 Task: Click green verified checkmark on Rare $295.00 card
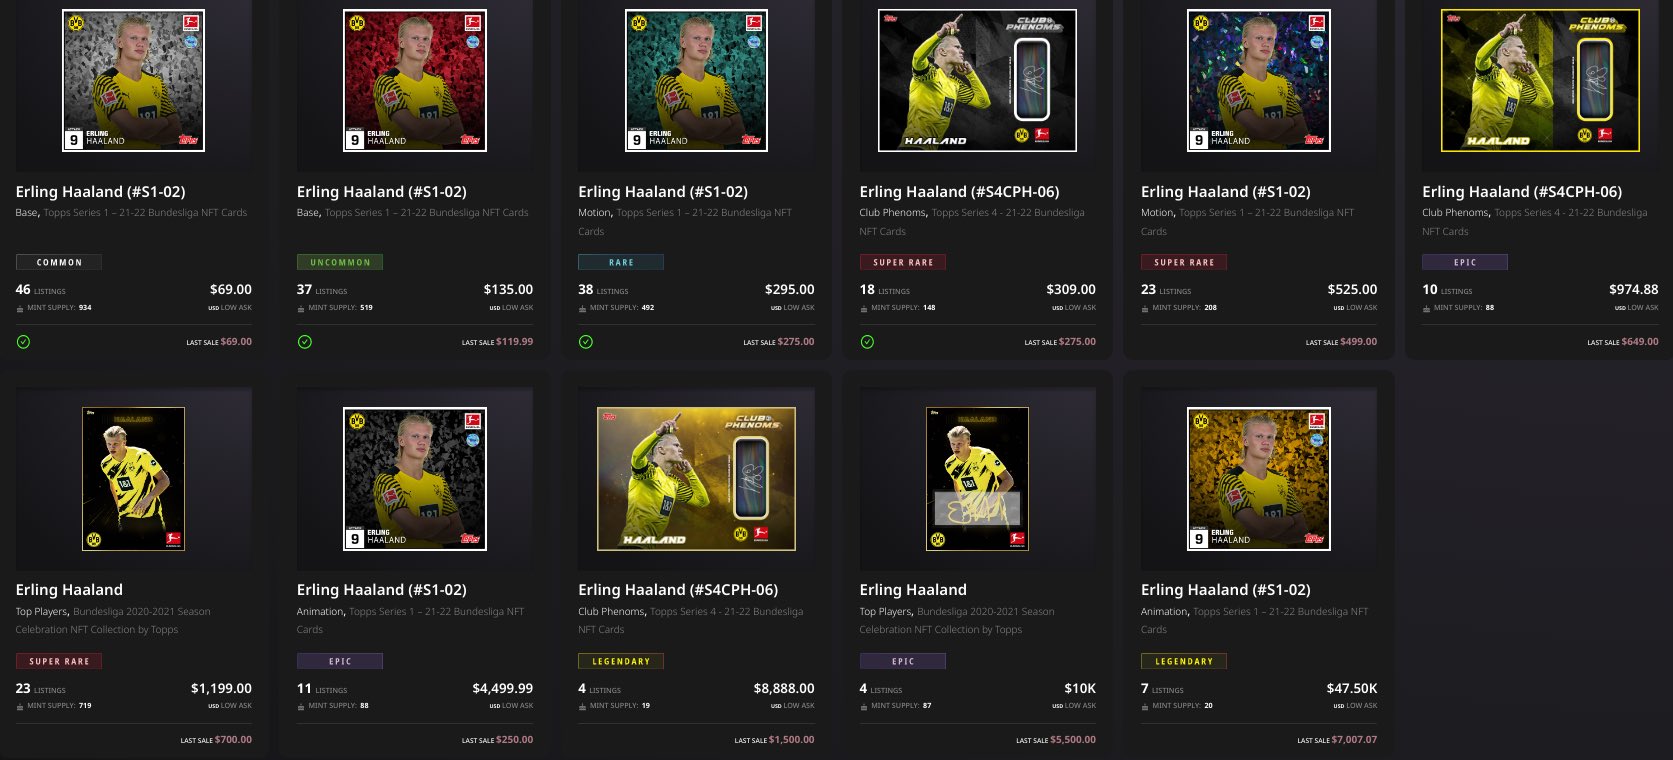tap(586, 342)
